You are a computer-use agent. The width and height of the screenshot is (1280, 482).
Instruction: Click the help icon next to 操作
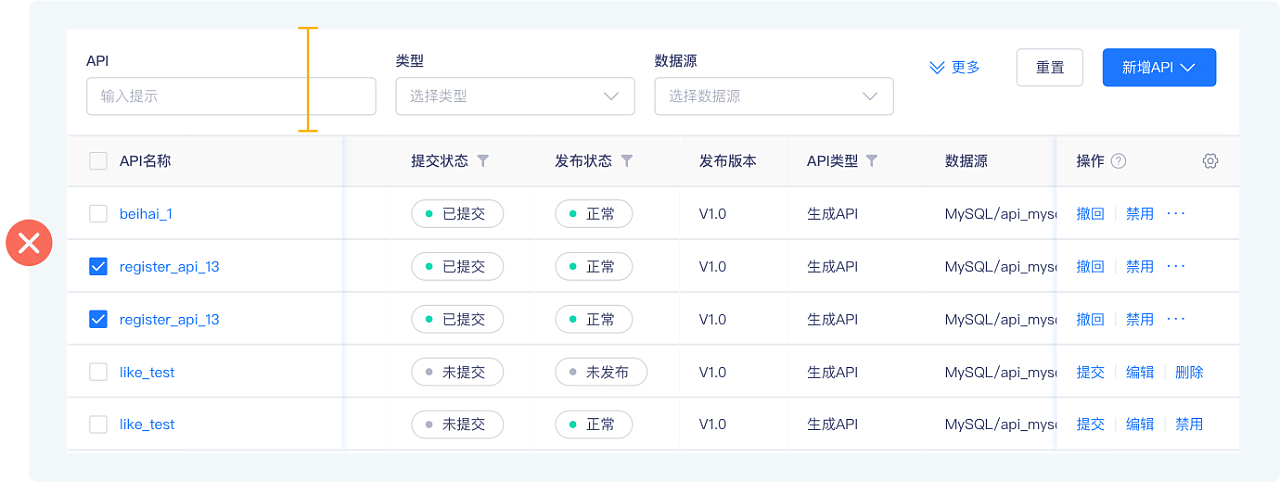coord(1119,161)
